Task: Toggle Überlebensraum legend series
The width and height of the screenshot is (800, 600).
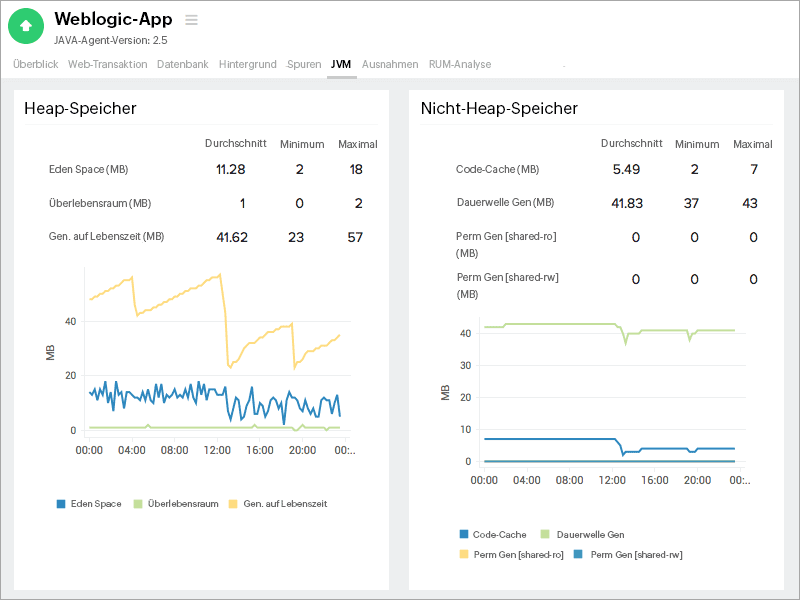Action: click(x=175, y=504)
